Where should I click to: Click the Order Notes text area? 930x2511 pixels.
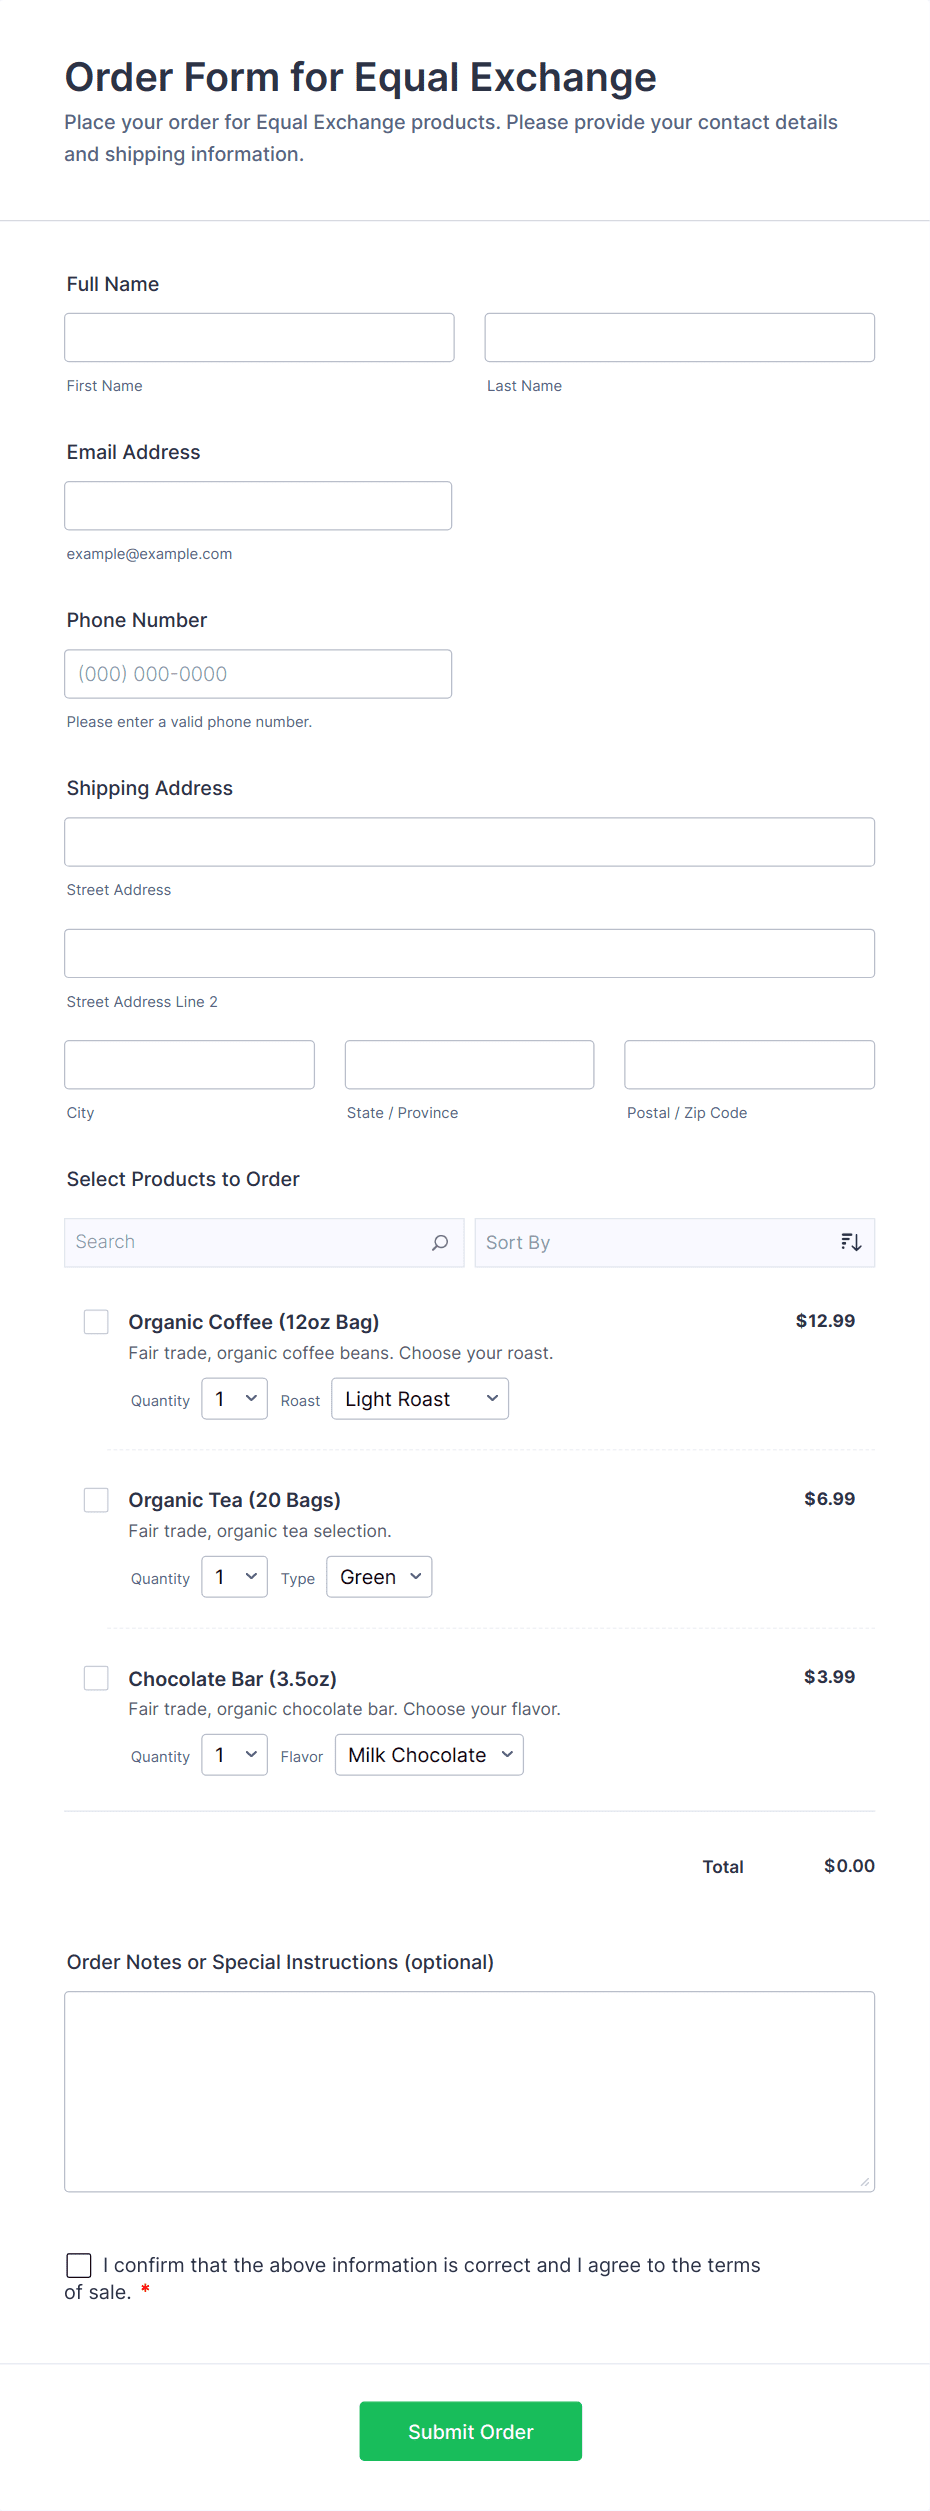tap(469, 2092)
